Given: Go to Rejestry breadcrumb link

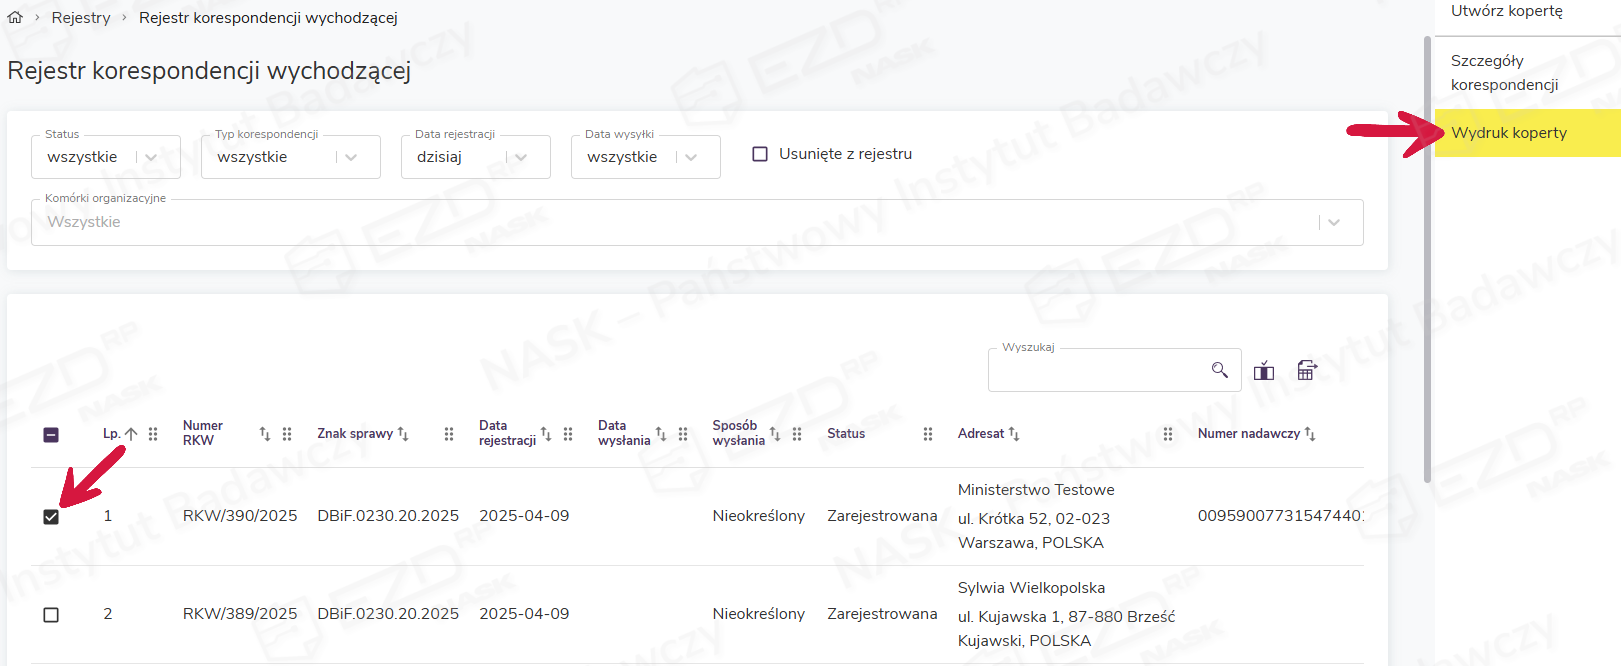Looking at the screenshot, I should (x=81, y=18).
